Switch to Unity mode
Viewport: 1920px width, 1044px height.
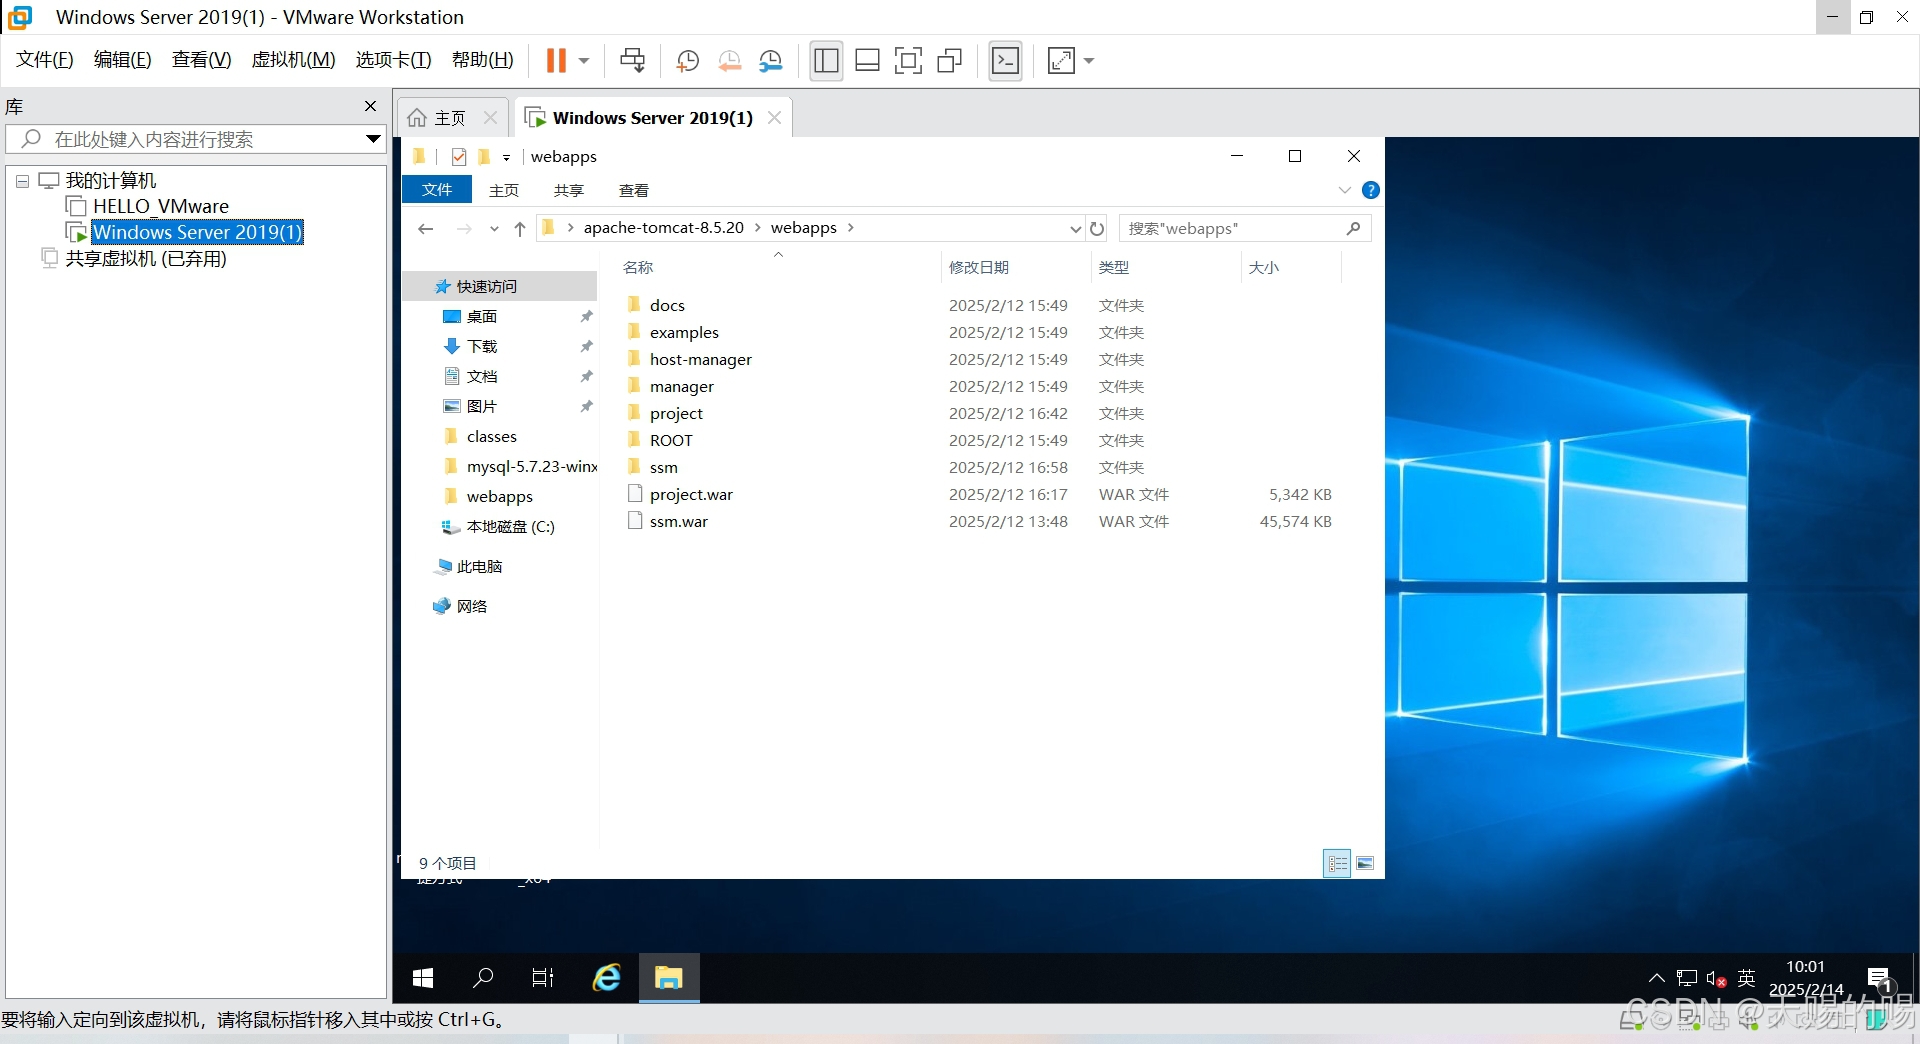pos(949,60)
